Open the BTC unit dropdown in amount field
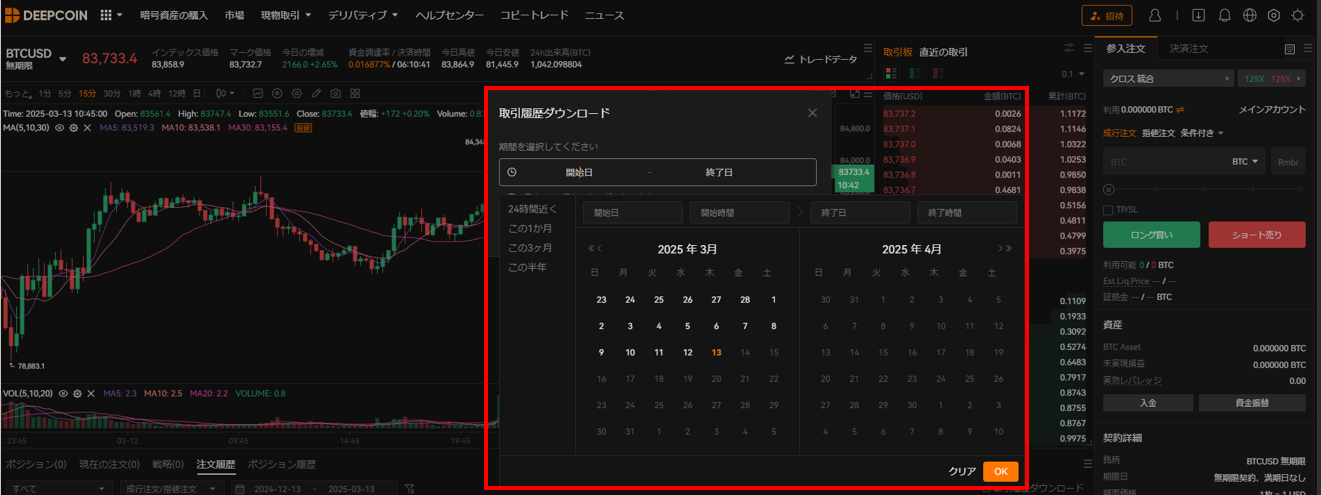The height and width of the screenshot is (495, 1321). click(1245, 162)
